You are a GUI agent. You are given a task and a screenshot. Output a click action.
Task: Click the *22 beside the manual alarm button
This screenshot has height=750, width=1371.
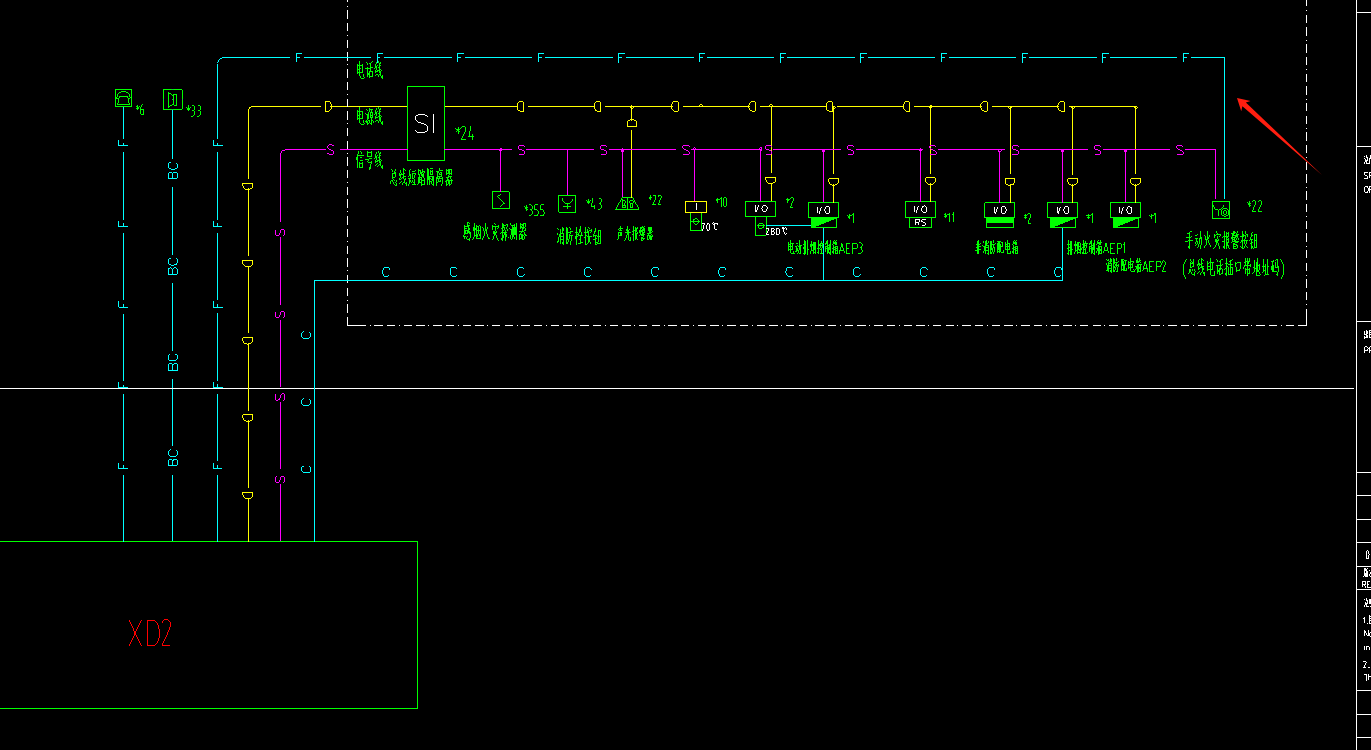tap(1255, 207)
